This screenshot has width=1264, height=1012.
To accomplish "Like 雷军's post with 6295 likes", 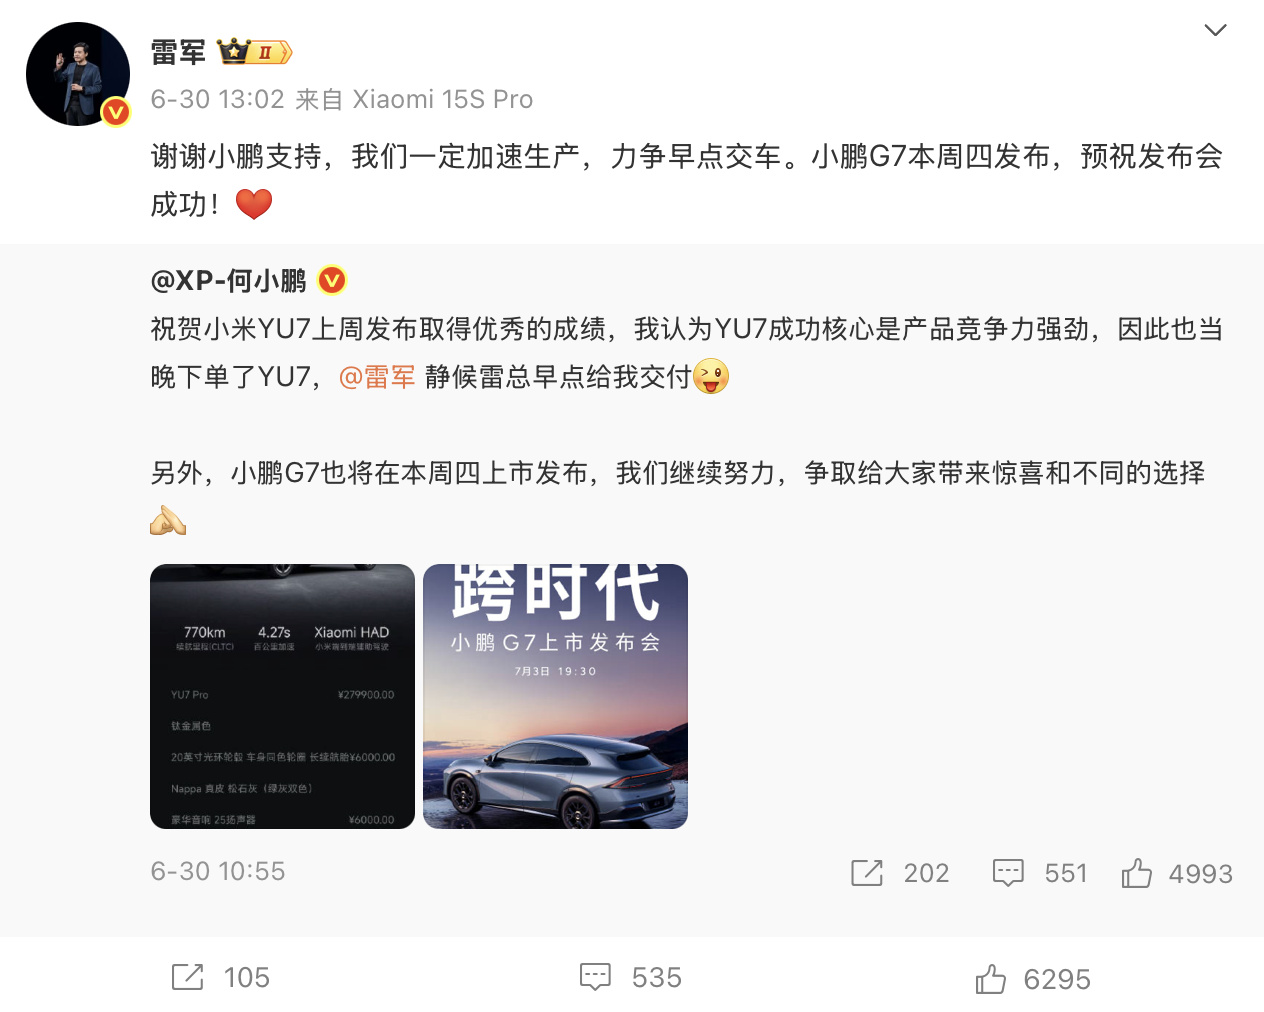I will [1033, 979].
